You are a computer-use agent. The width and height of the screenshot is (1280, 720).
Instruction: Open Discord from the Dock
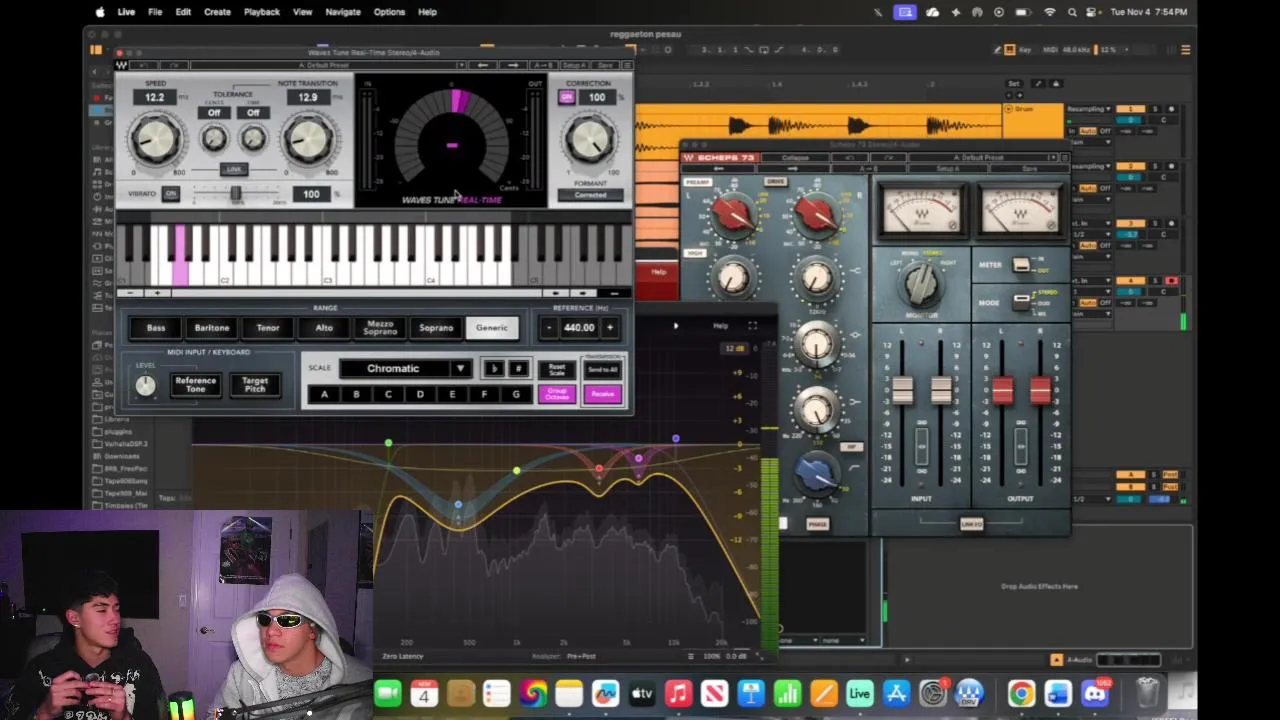tap(1095, 693)
